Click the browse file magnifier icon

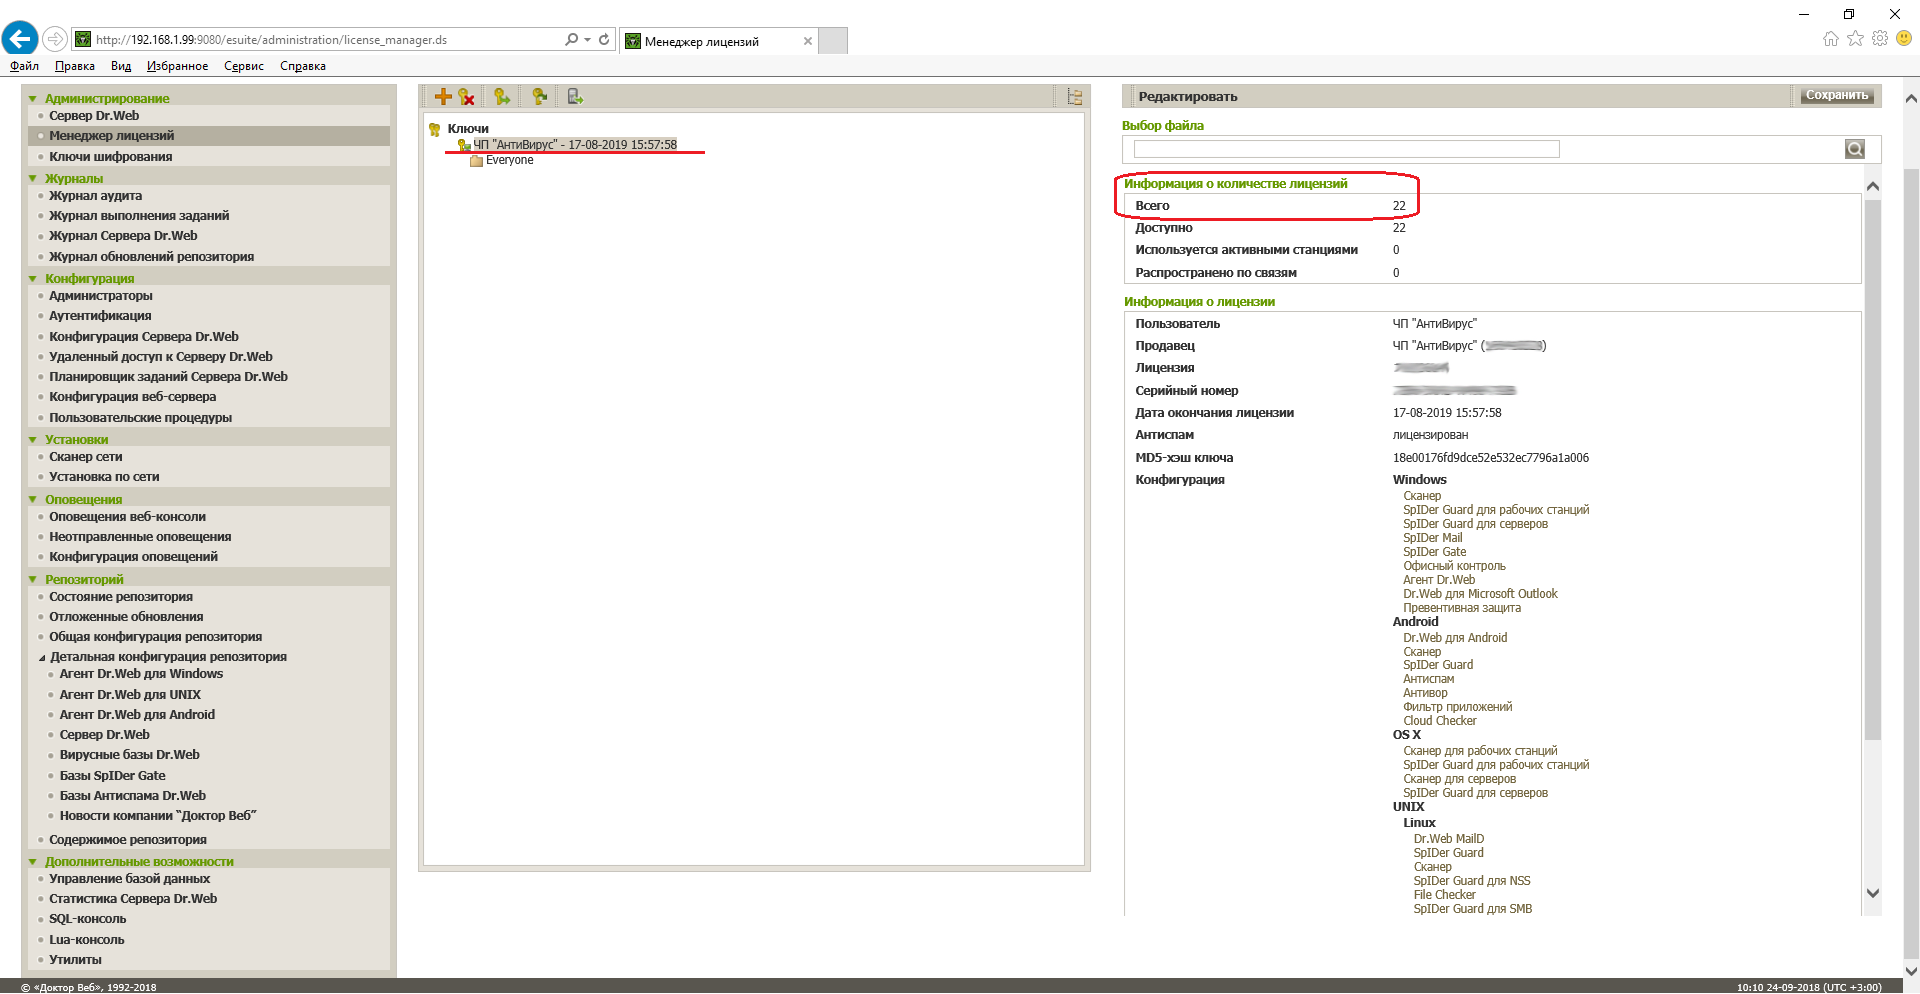click(x=1855, y=149)
